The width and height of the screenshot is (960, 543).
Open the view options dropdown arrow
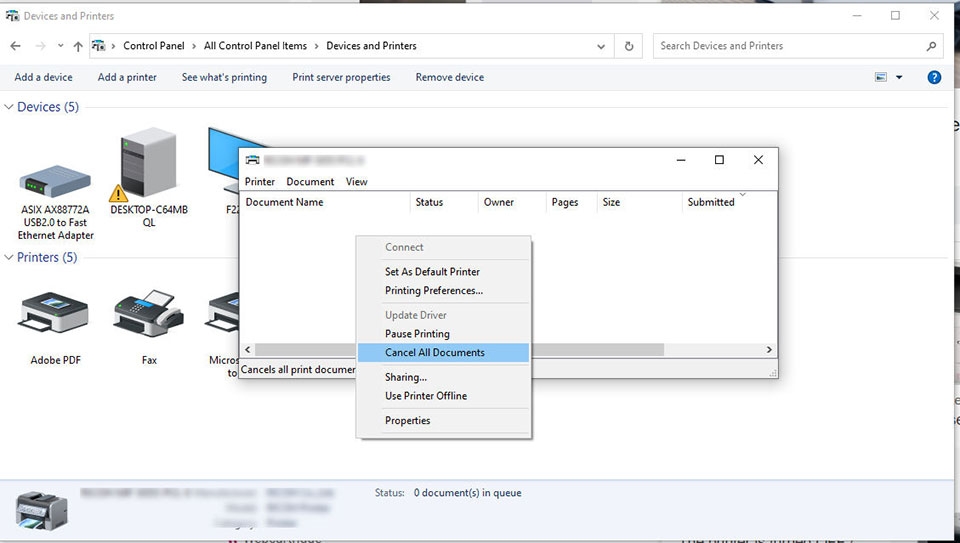pos(899,77)
